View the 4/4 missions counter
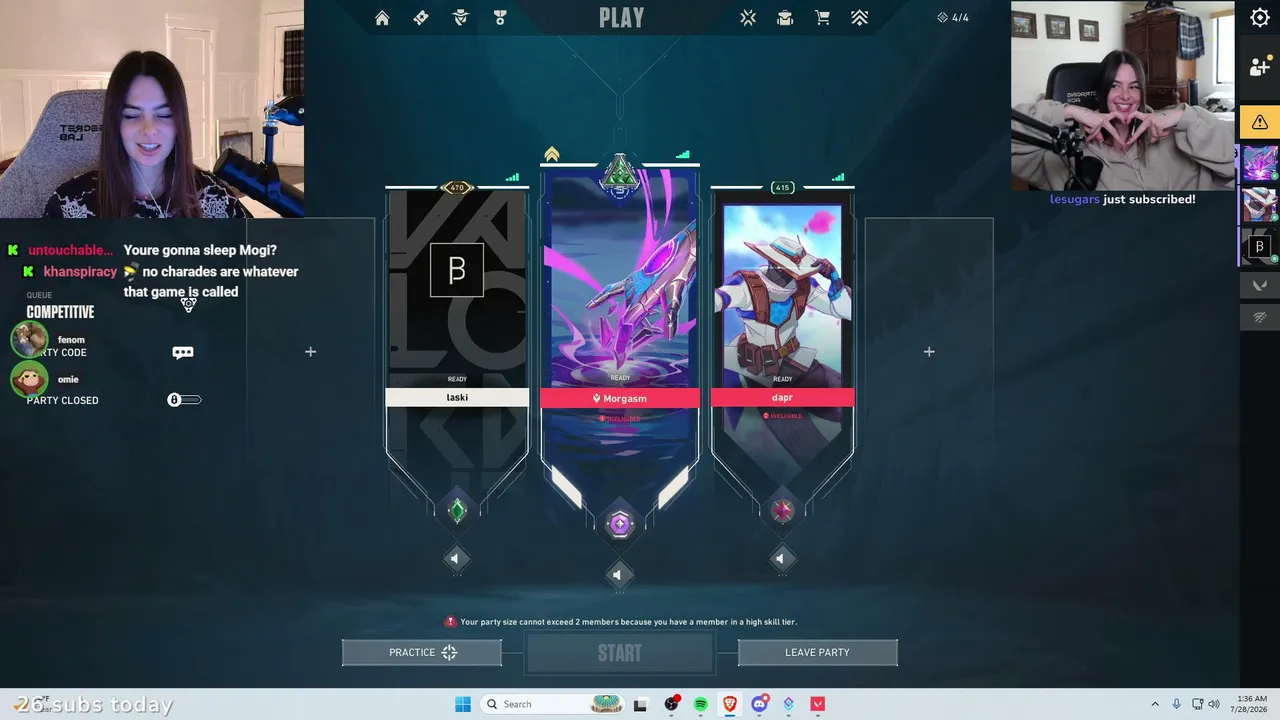The width and height of the screenshot is (1280, 720). pyautogui.click(x=953, y=18)
